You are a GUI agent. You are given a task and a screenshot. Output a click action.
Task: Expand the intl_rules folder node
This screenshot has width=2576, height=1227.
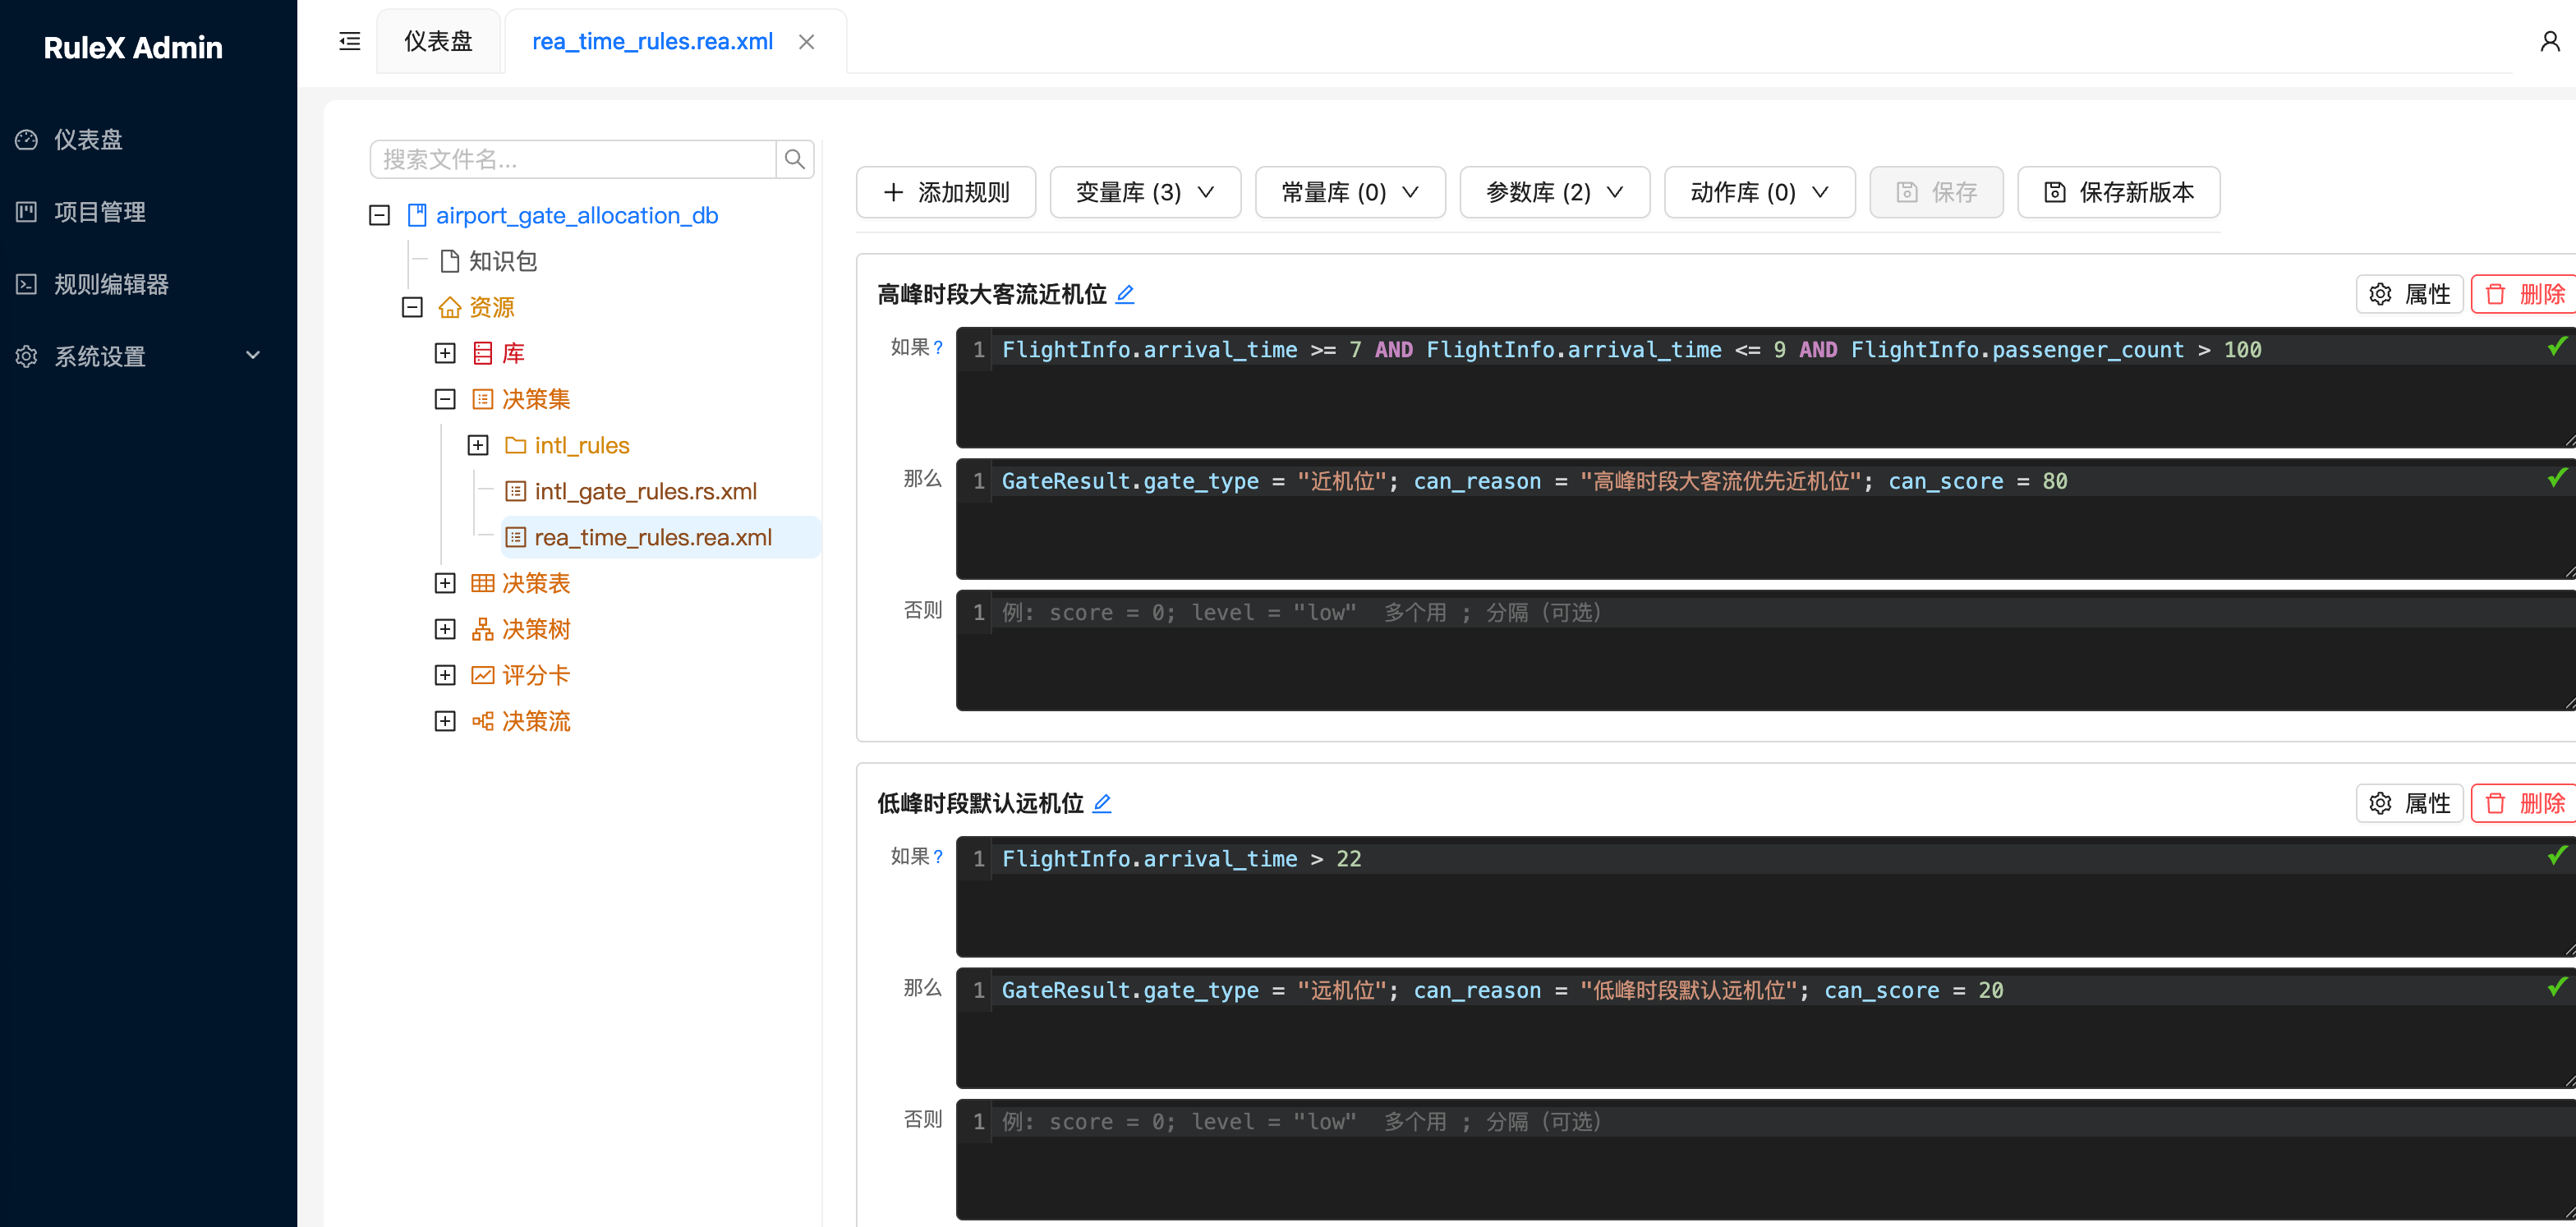(x=479, y=445)
